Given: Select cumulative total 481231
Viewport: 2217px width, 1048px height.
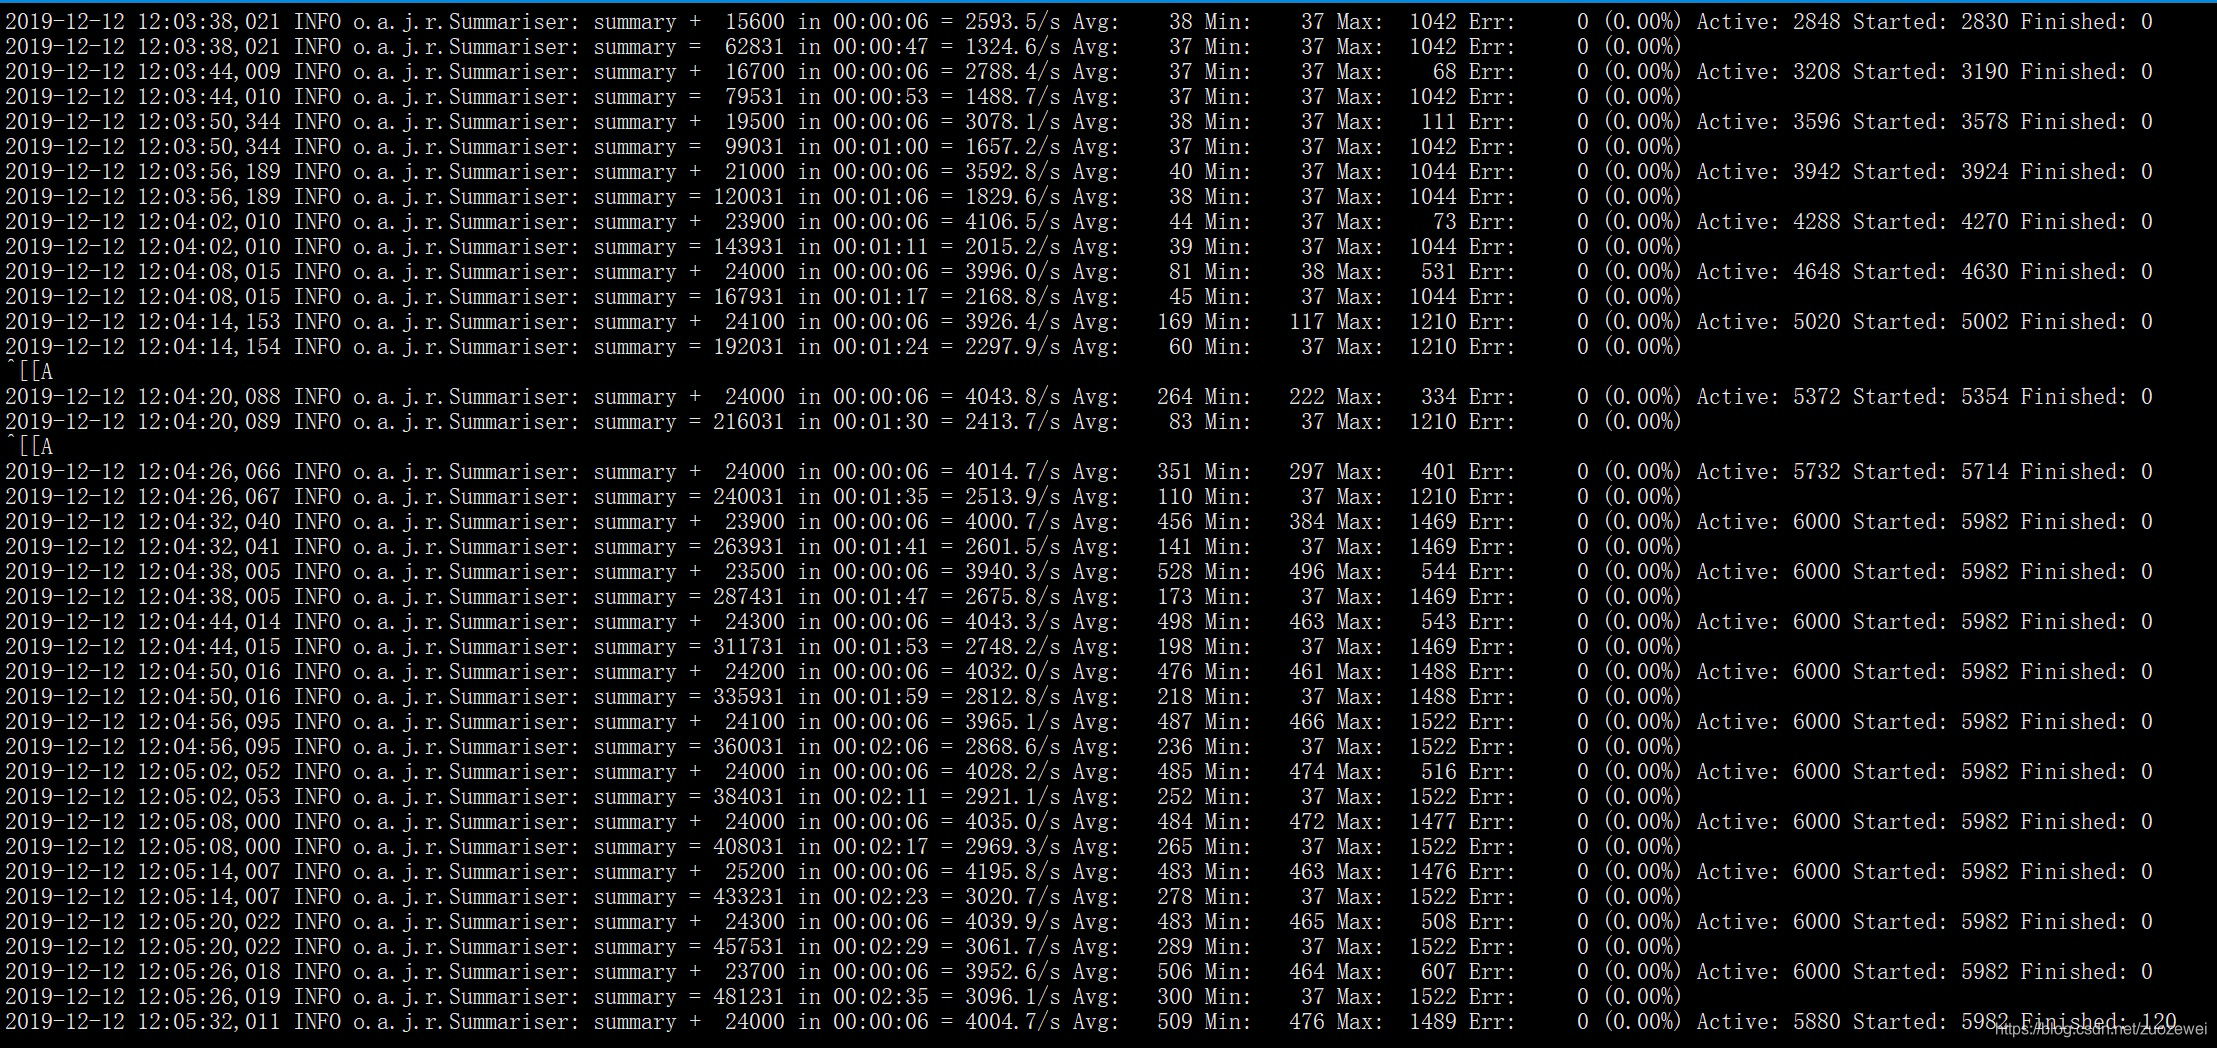Looking at the screenshot, I should pyautogui.click(x=748, y=997).
